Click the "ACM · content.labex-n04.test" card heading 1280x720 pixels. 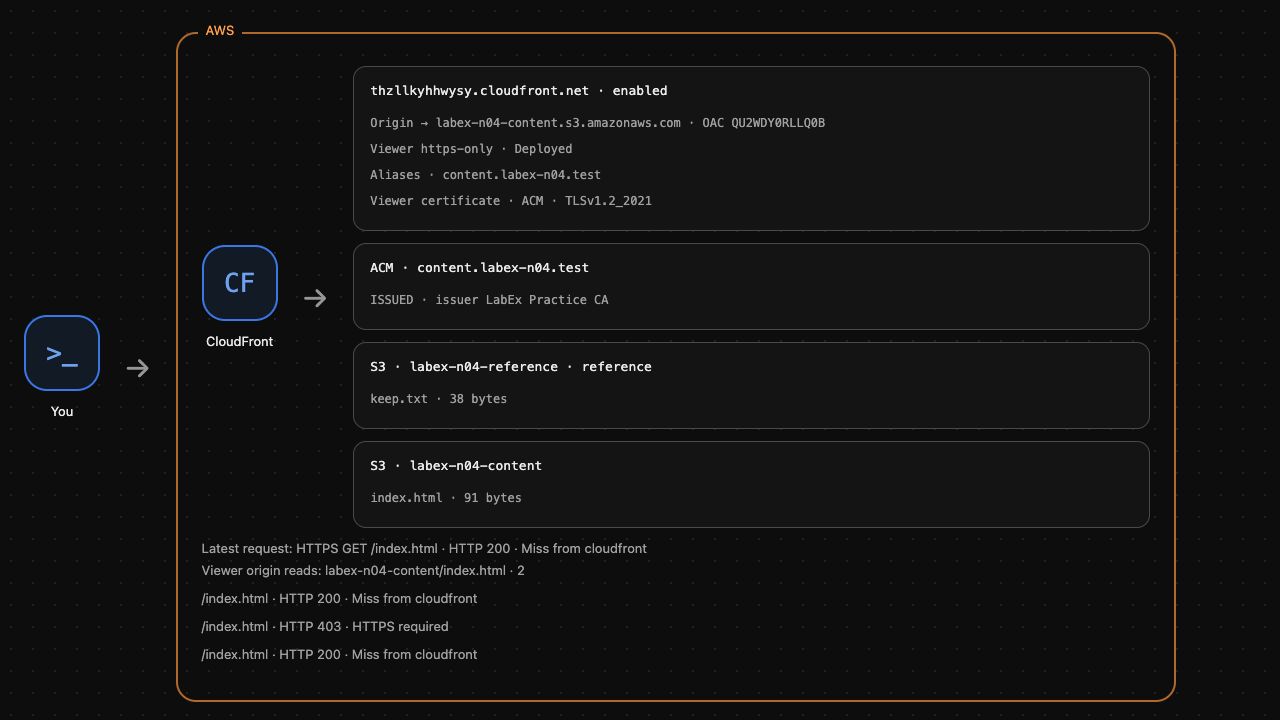pos(480,268)
